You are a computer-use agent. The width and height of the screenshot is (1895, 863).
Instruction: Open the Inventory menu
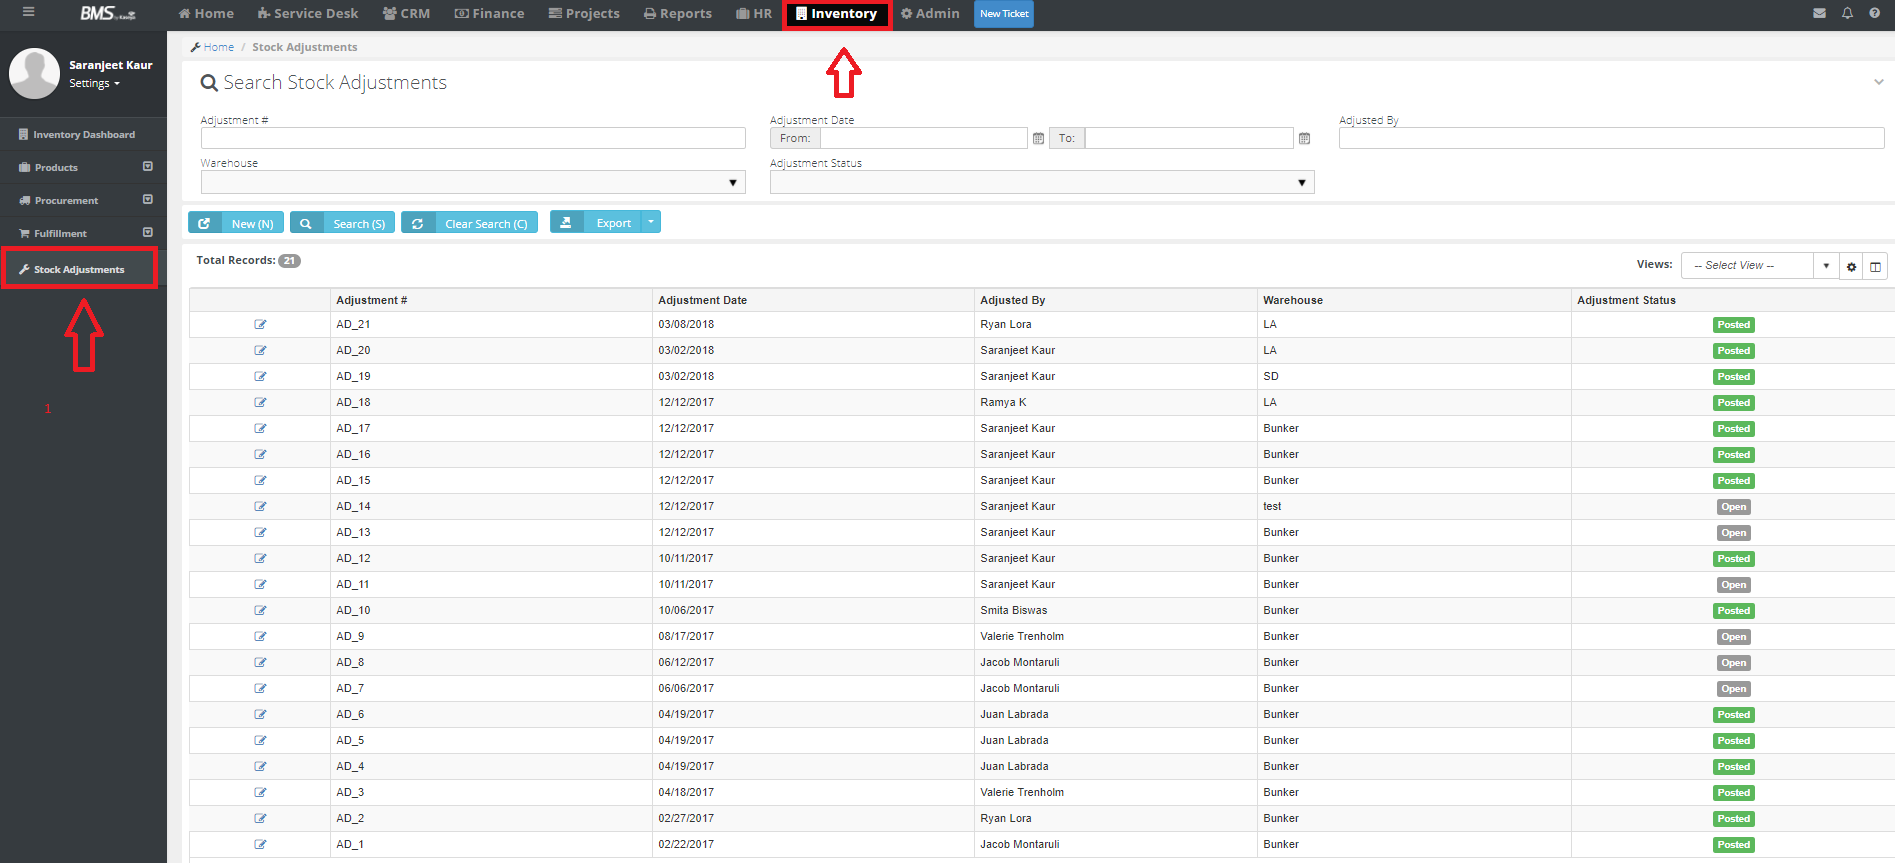click(837, 14)
